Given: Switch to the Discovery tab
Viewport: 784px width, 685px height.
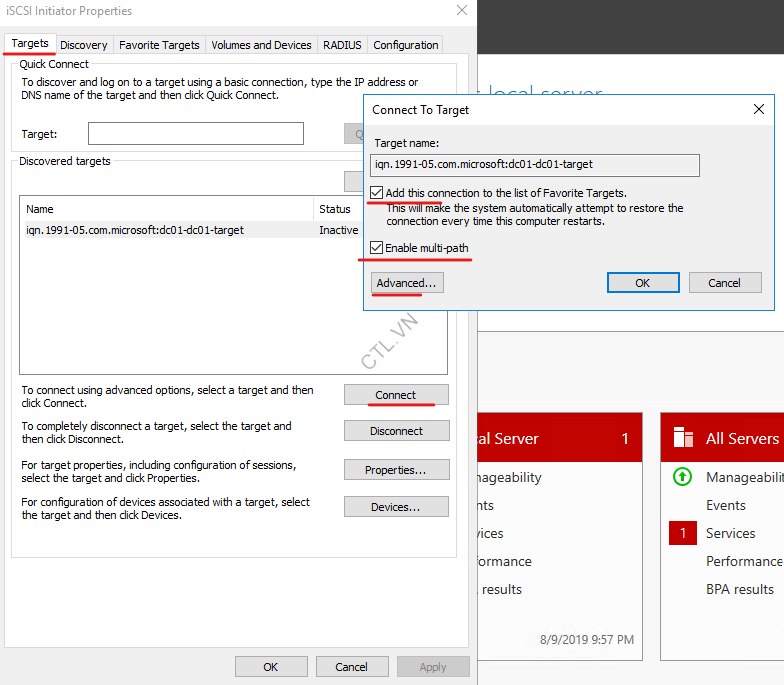Looking at the screenshot, I should click(84, 45).
